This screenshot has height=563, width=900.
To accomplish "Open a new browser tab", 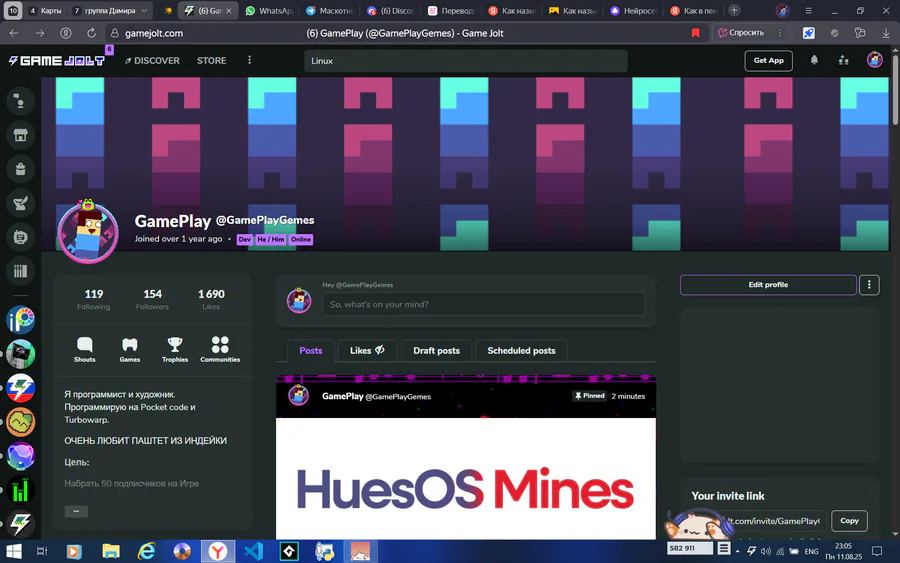I will [x=734, y=10].
